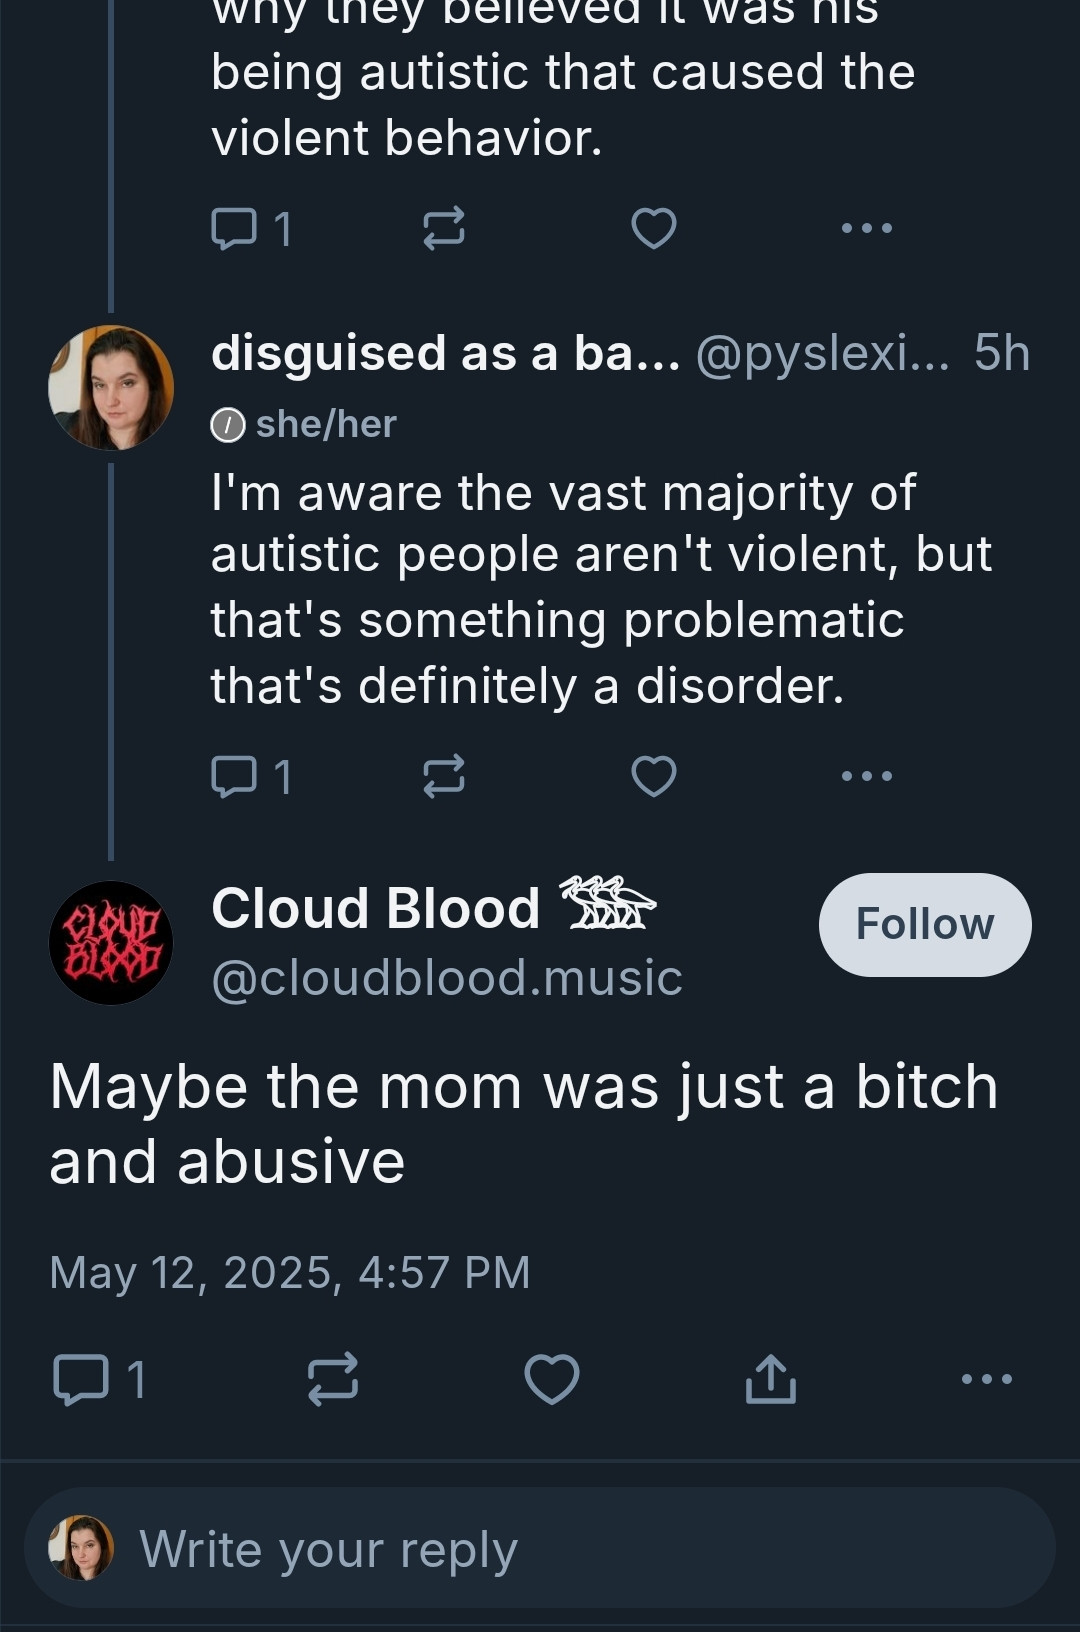
Task: Like the Cloud Blood post
Action: pyautogui.click(x=552, y=1380)
